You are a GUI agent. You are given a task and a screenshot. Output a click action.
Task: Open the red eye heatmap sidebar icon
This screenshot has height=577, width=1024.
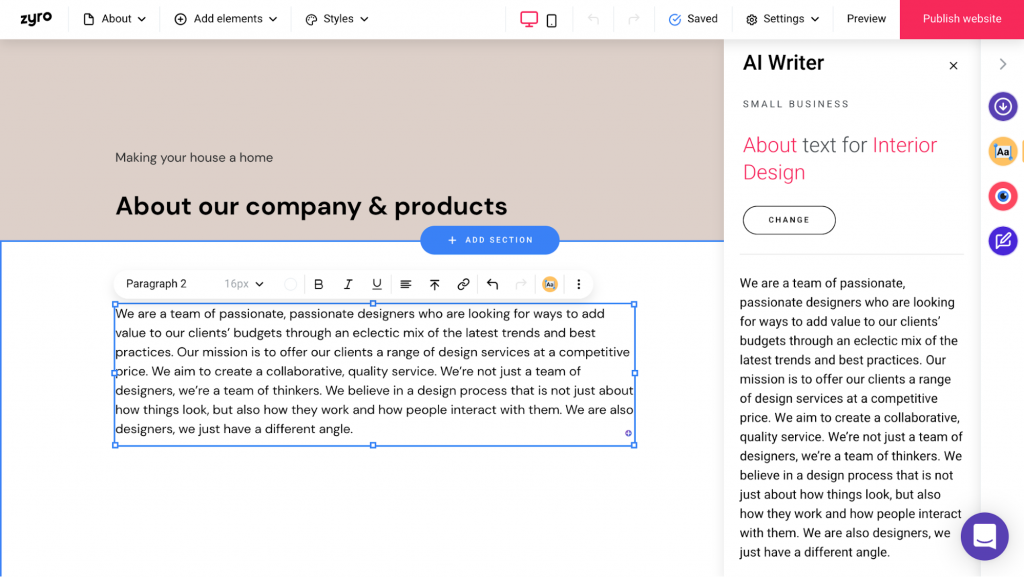pyautogui.click(x=1003, y=196)
